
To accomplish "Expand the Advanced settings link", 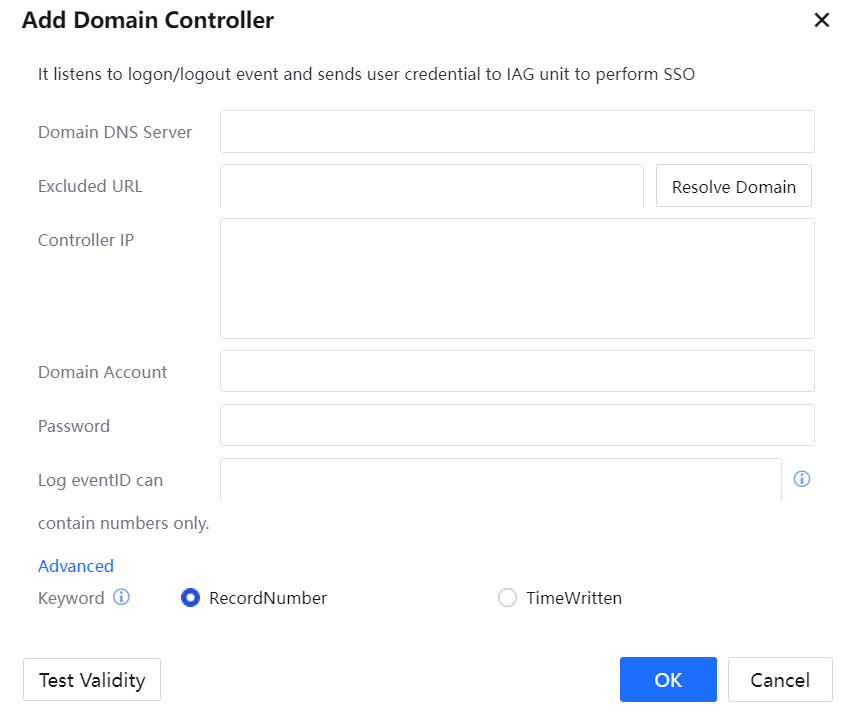I will [76, 566].
